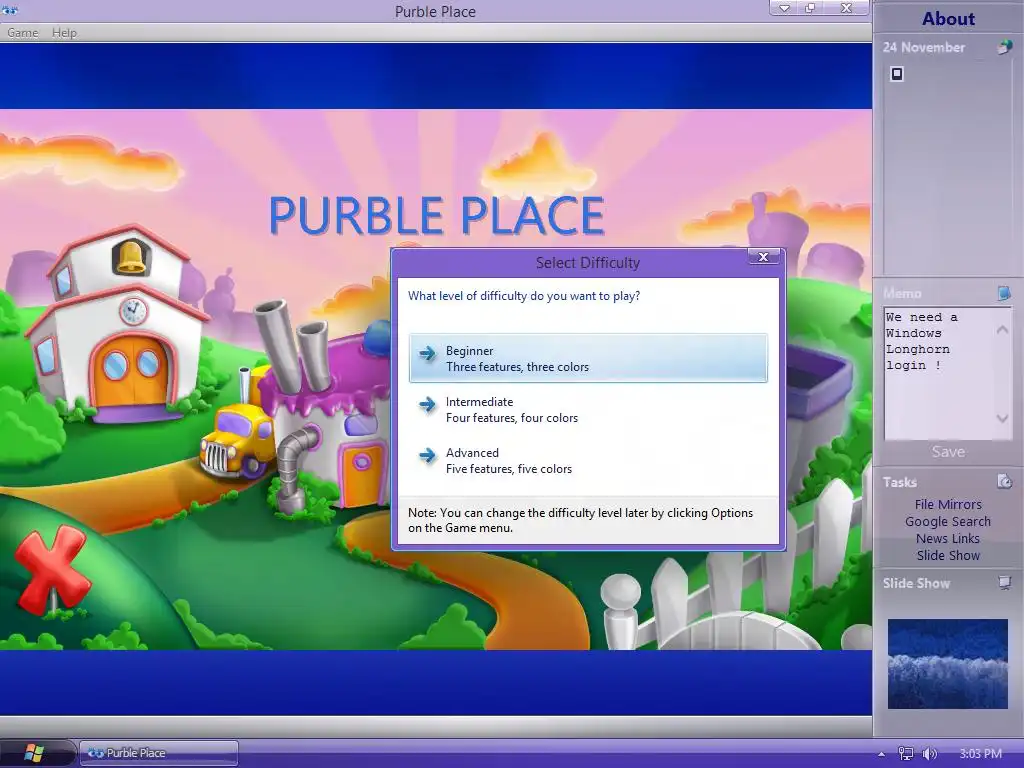Show hidden tray icons arrow

coord(882,754)
